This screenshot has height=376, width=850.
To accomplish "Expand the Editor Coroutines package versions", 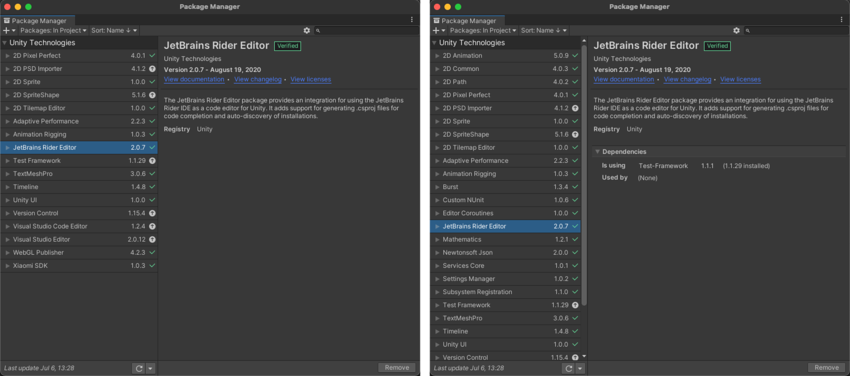I will point(437,213).
